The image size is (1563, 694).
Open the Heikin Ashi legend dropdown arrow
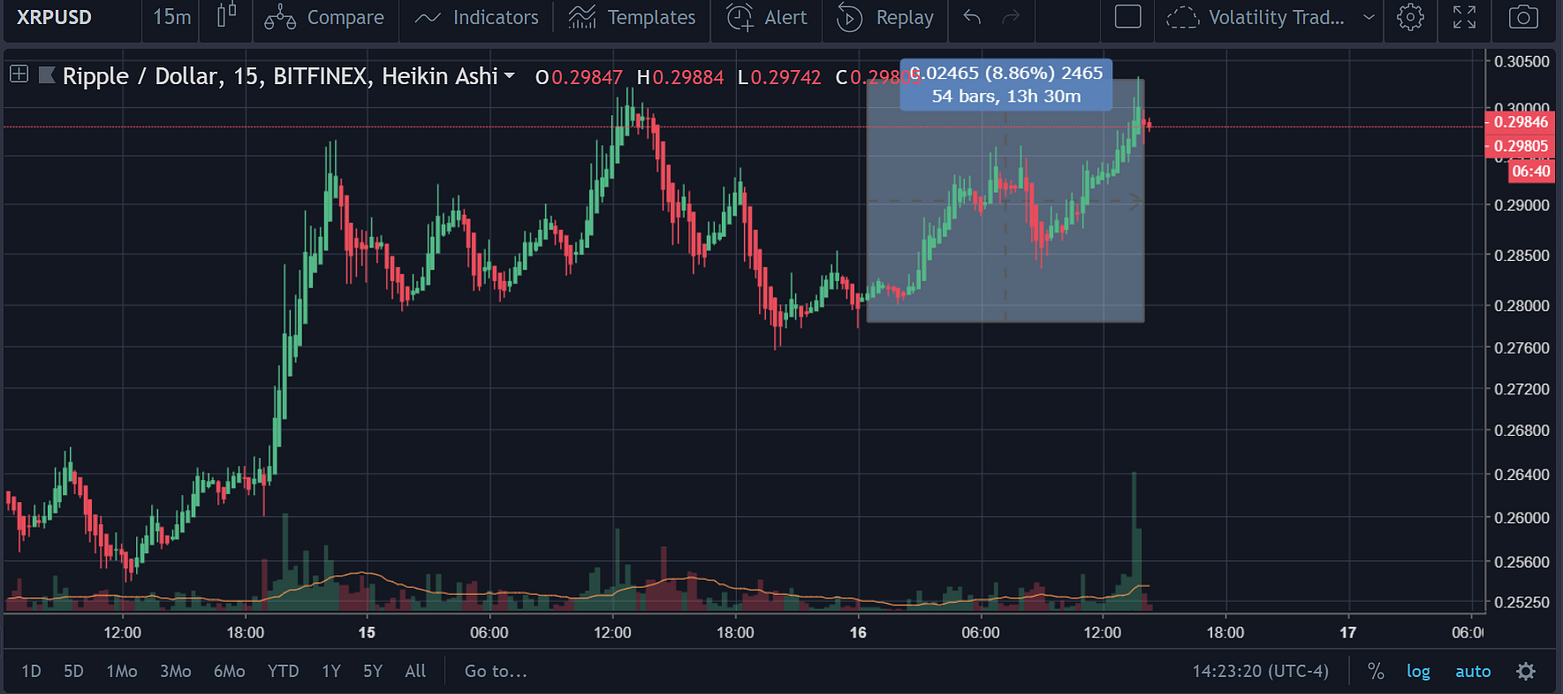point(510,76)
